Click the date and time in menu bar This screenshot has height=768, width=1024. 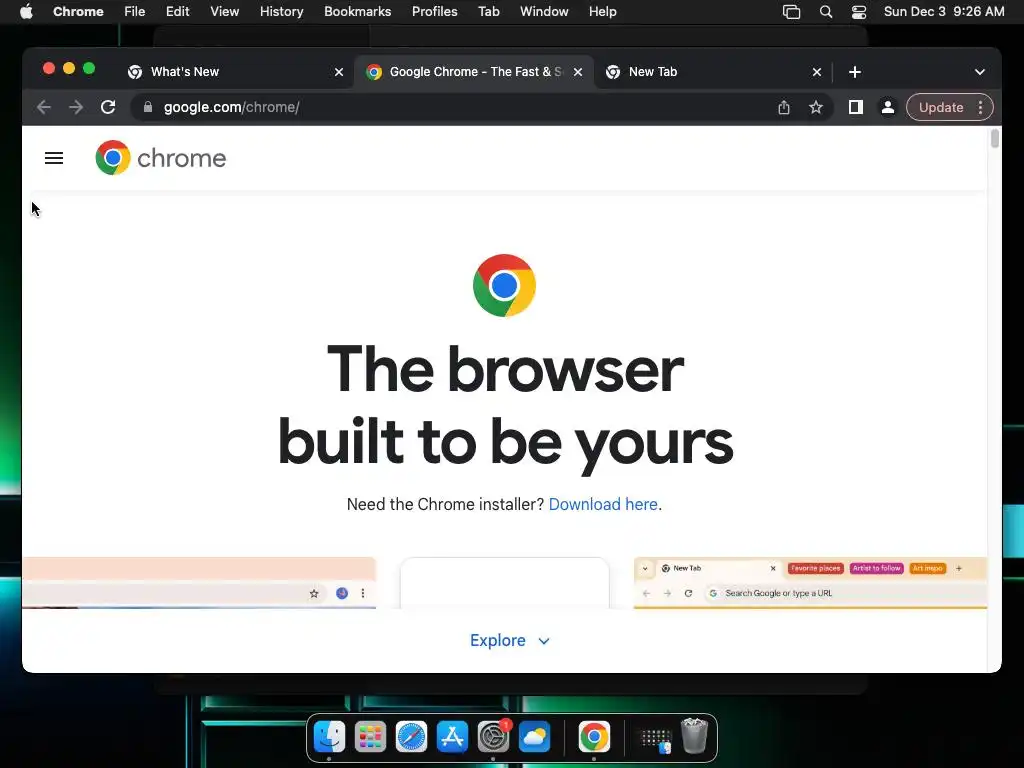pyautogui.click(x=944, y=12)
